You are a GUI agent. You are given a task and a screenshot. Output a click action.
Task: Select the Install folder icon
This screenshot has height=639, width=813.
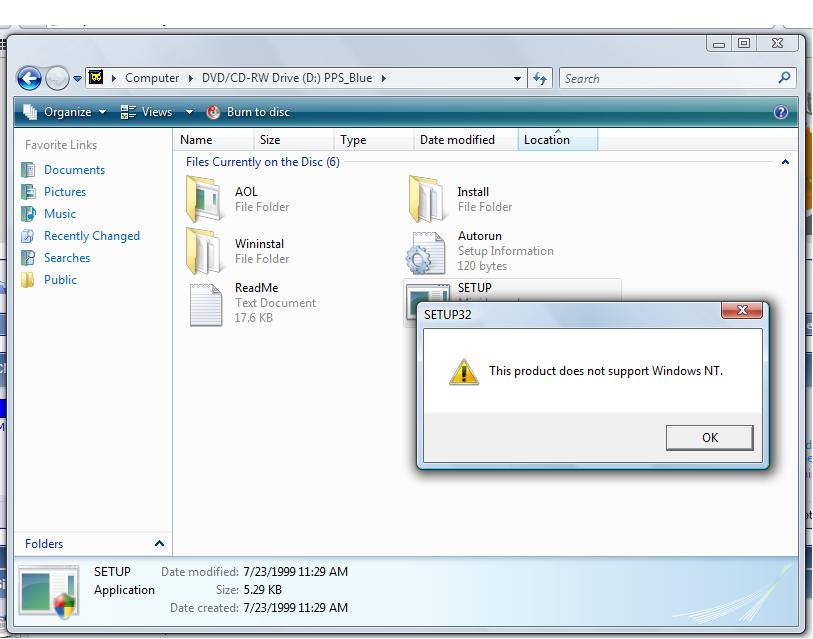coord(426,199)
